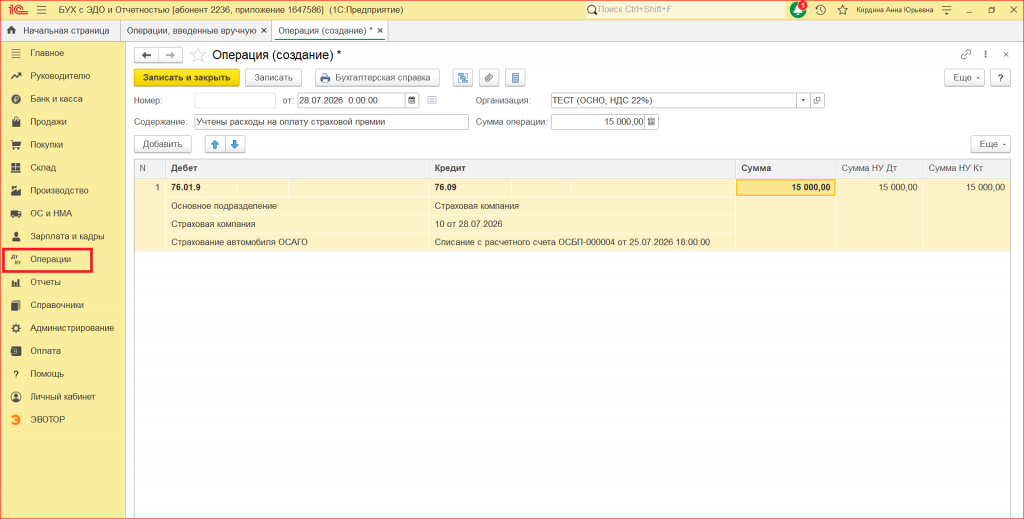This screenshot has height=519, width=1024.
Task: Click the notifications bell icon
Action: [x=797, y=10]
